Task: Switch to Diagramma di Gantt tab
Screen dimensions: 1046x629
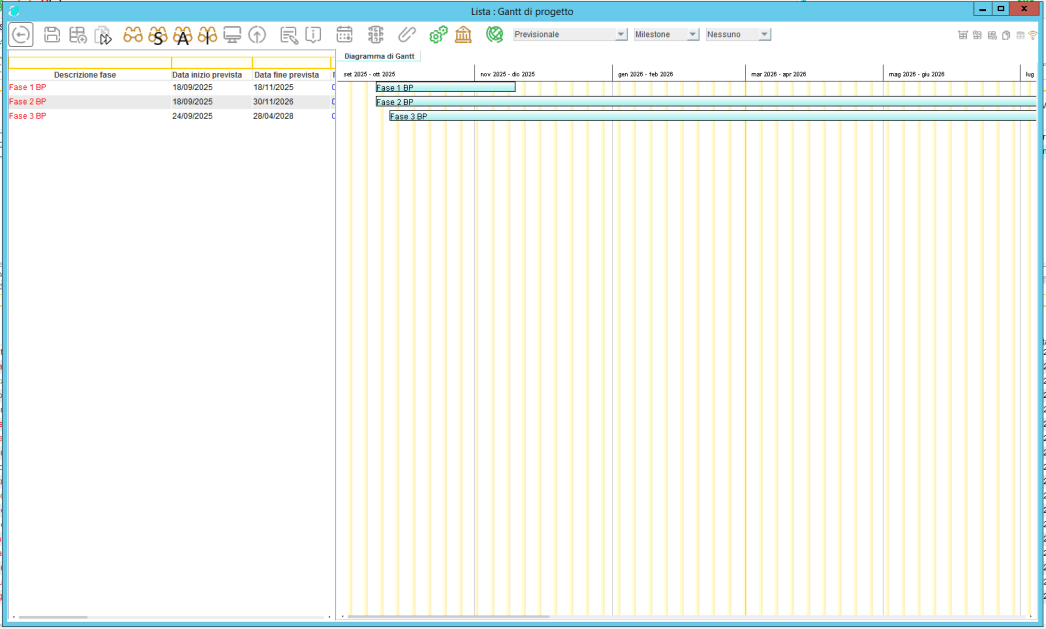Action: click(x=379, y=56)
